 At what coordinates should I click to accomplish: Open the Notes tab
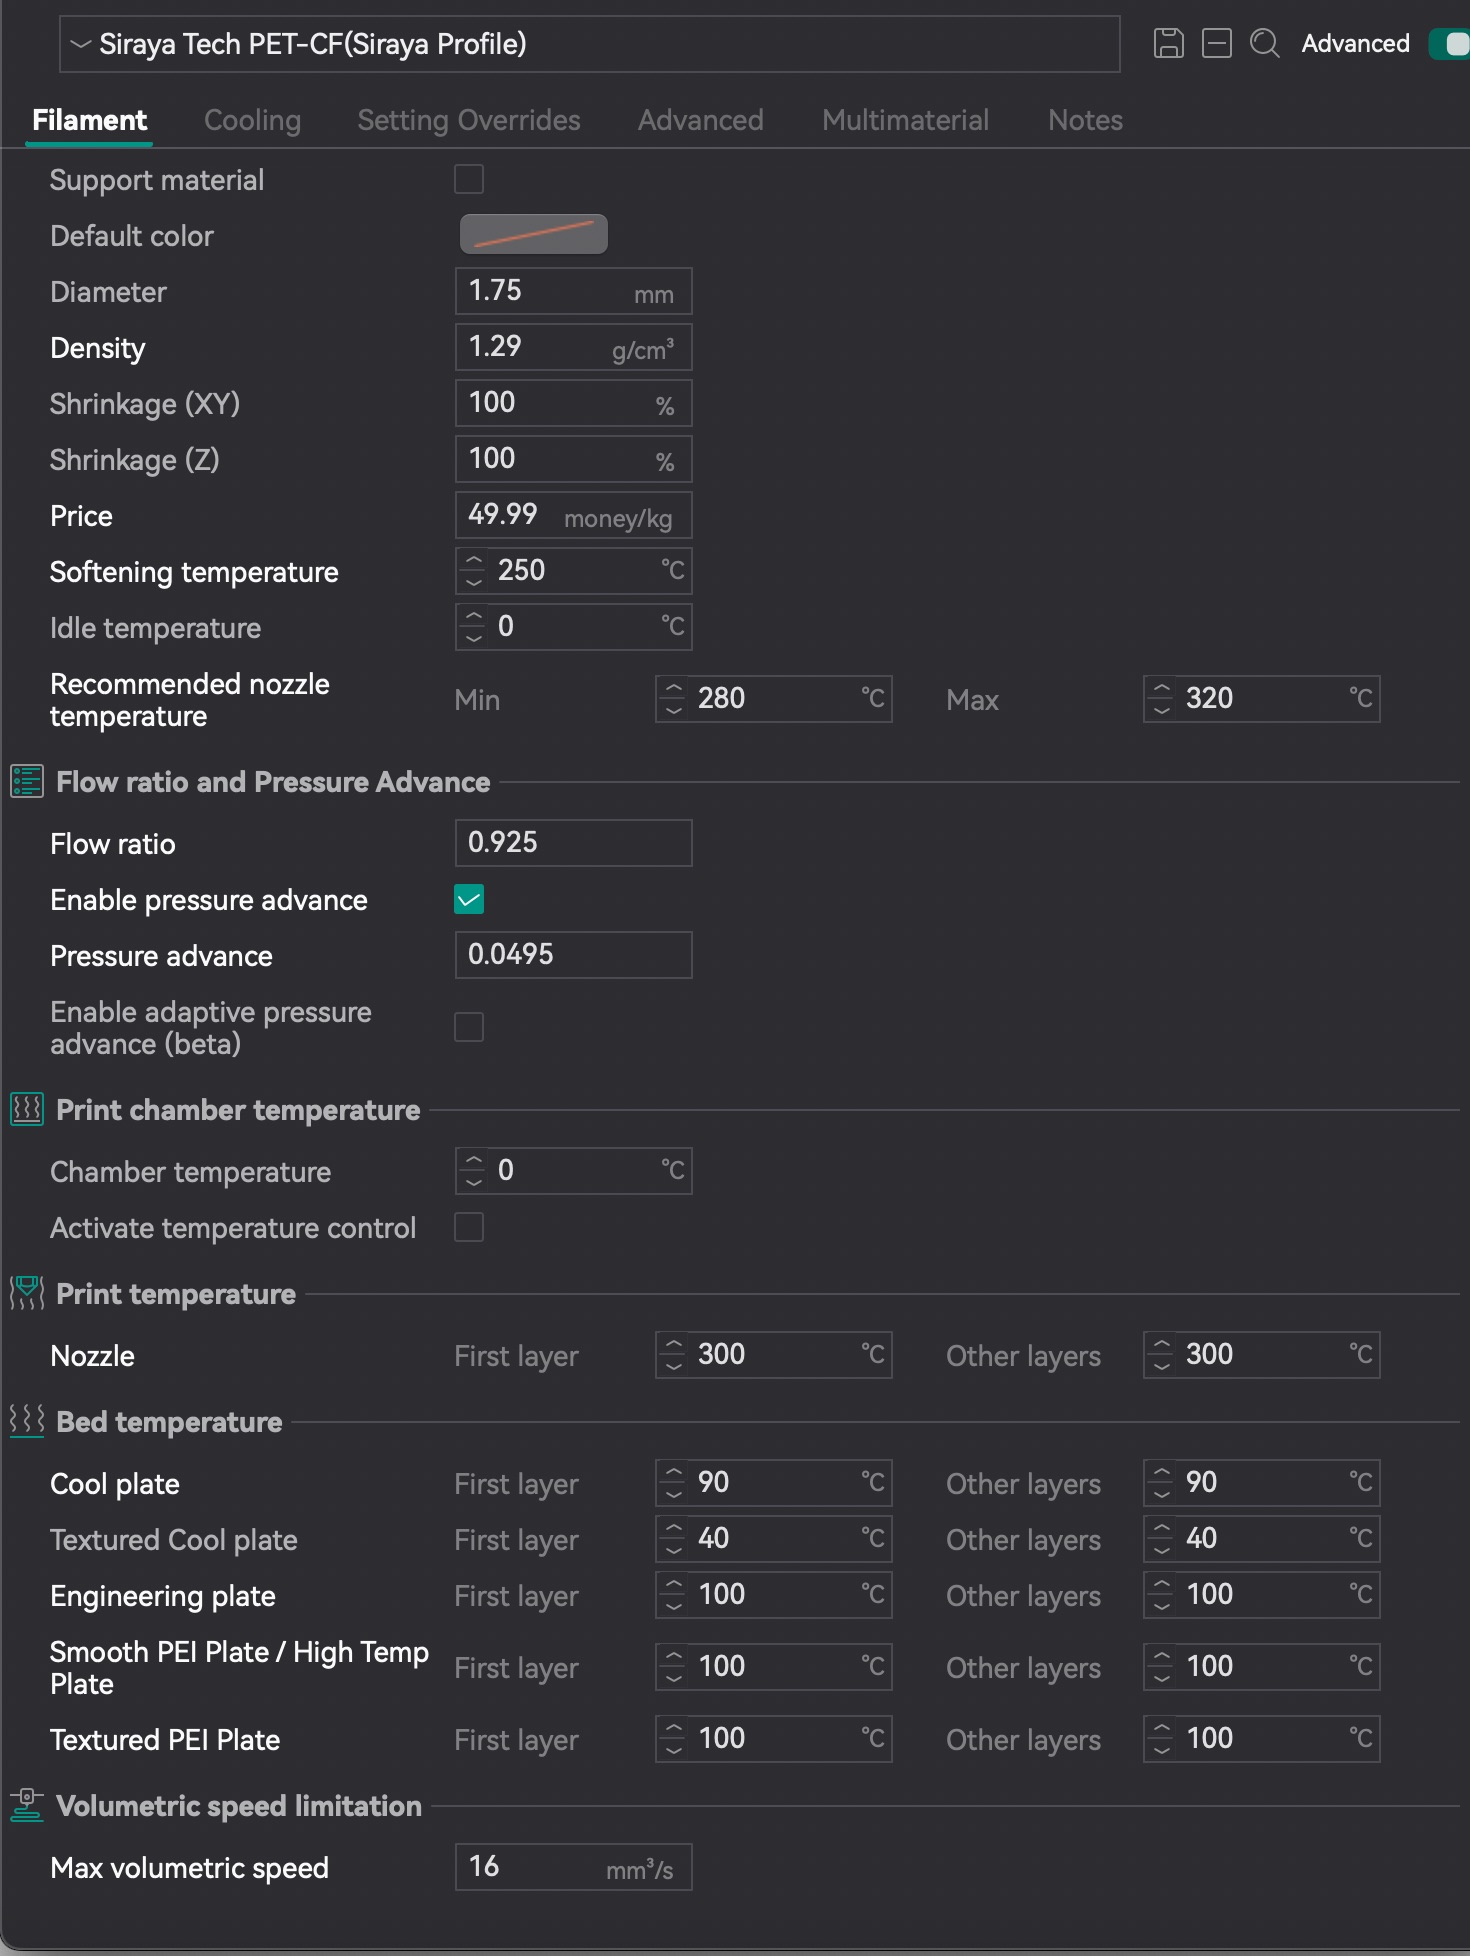(x=1086, y=120)
